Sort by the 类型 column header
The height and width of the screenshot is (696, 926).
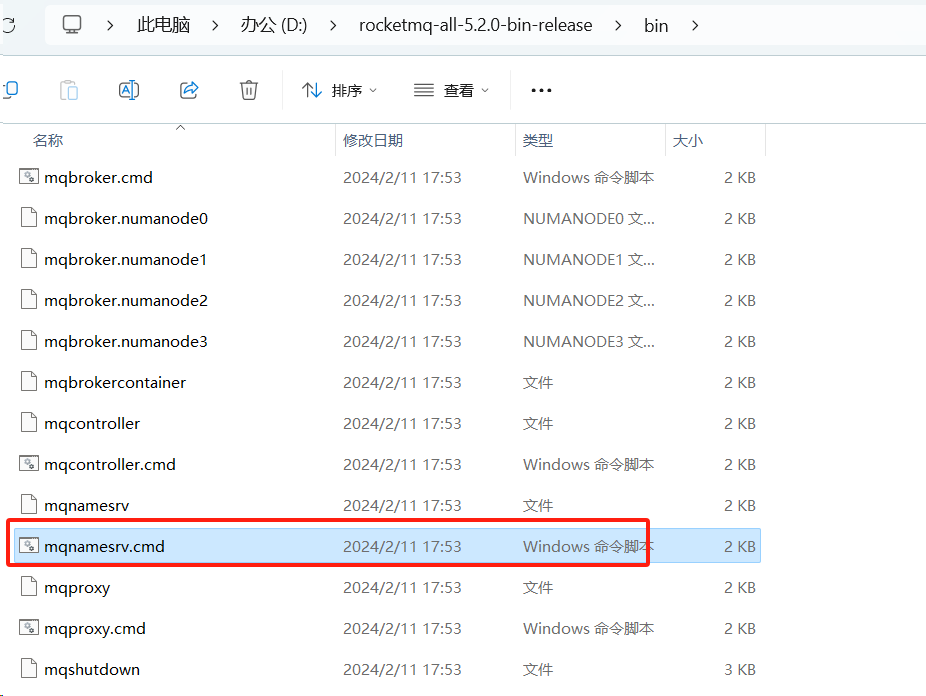(538, 140)
